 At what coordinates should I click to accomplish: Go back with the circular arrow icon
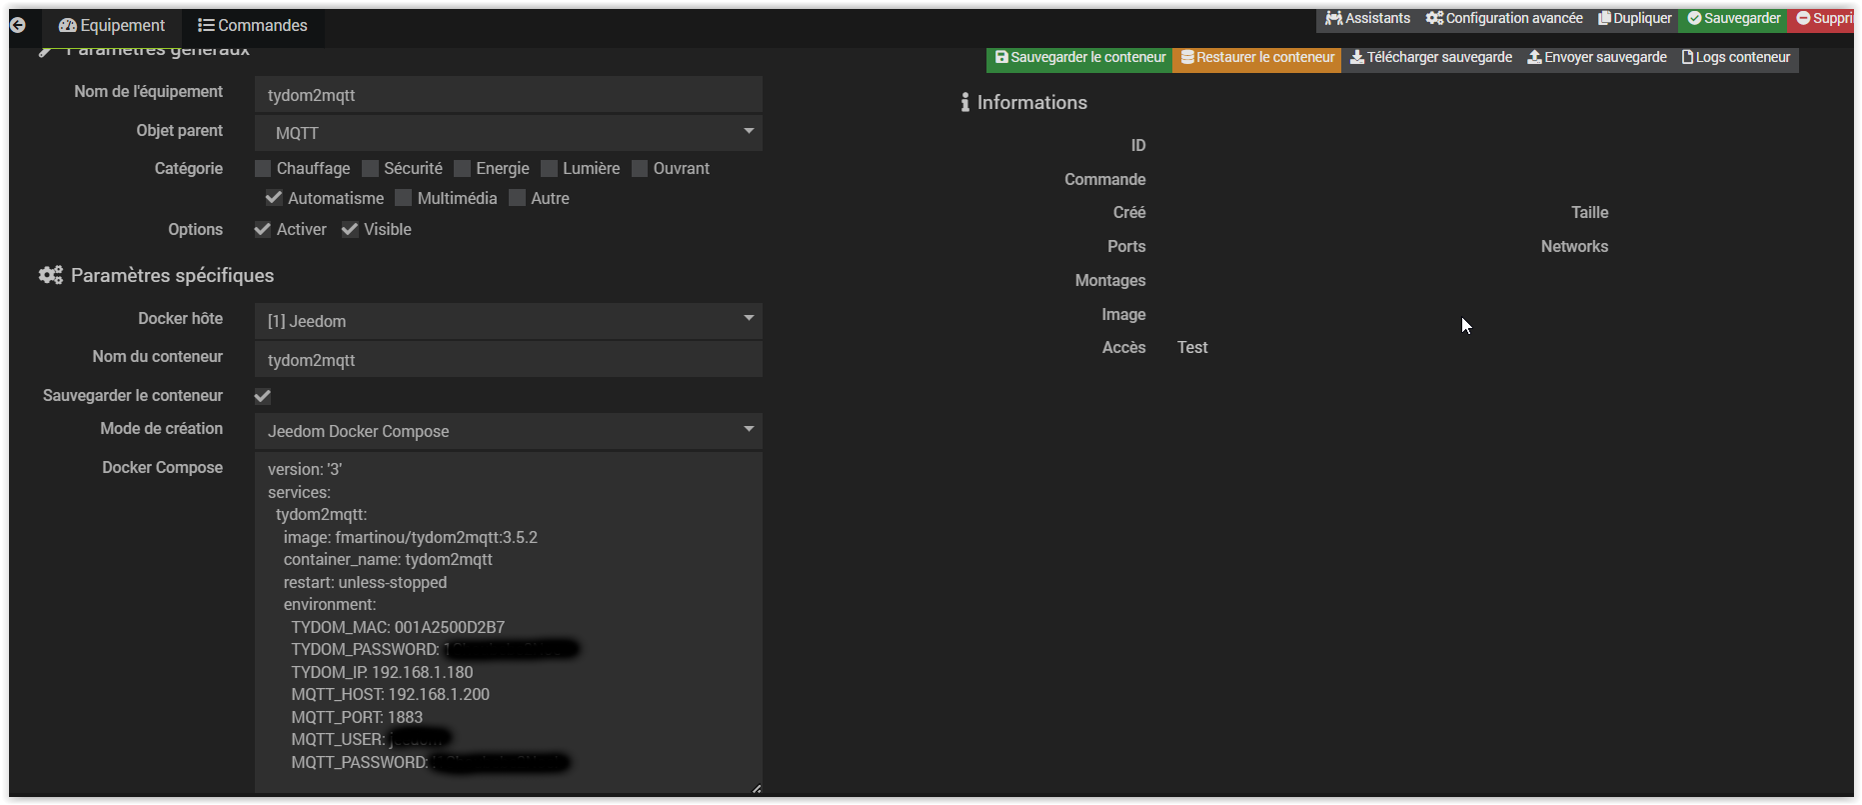(x=18, y=25)
